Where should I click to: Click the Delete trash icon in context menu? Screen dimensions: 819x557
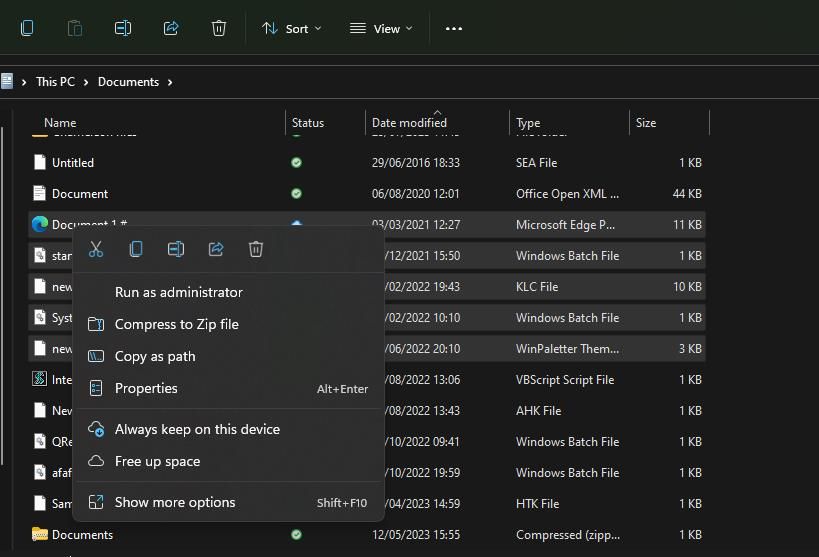[x=256, y=249]
